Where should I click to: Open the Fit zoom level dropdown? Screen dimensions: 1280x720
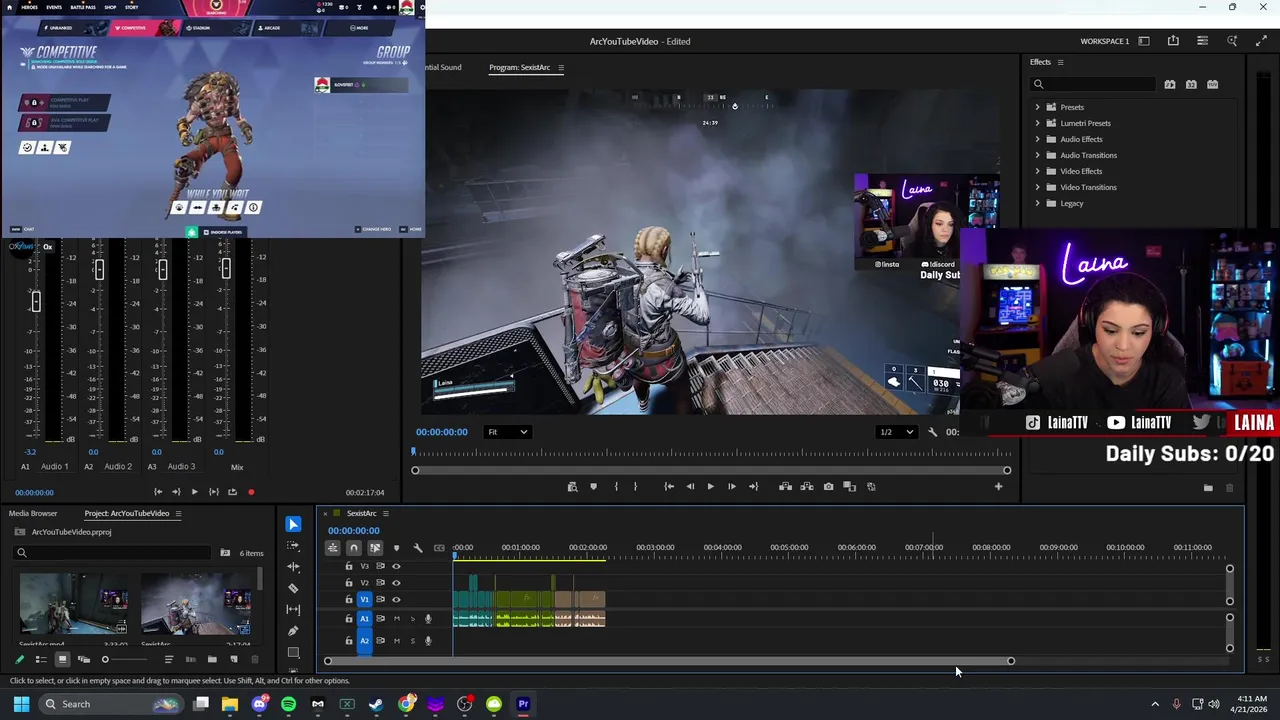click(x=507, y=432)
